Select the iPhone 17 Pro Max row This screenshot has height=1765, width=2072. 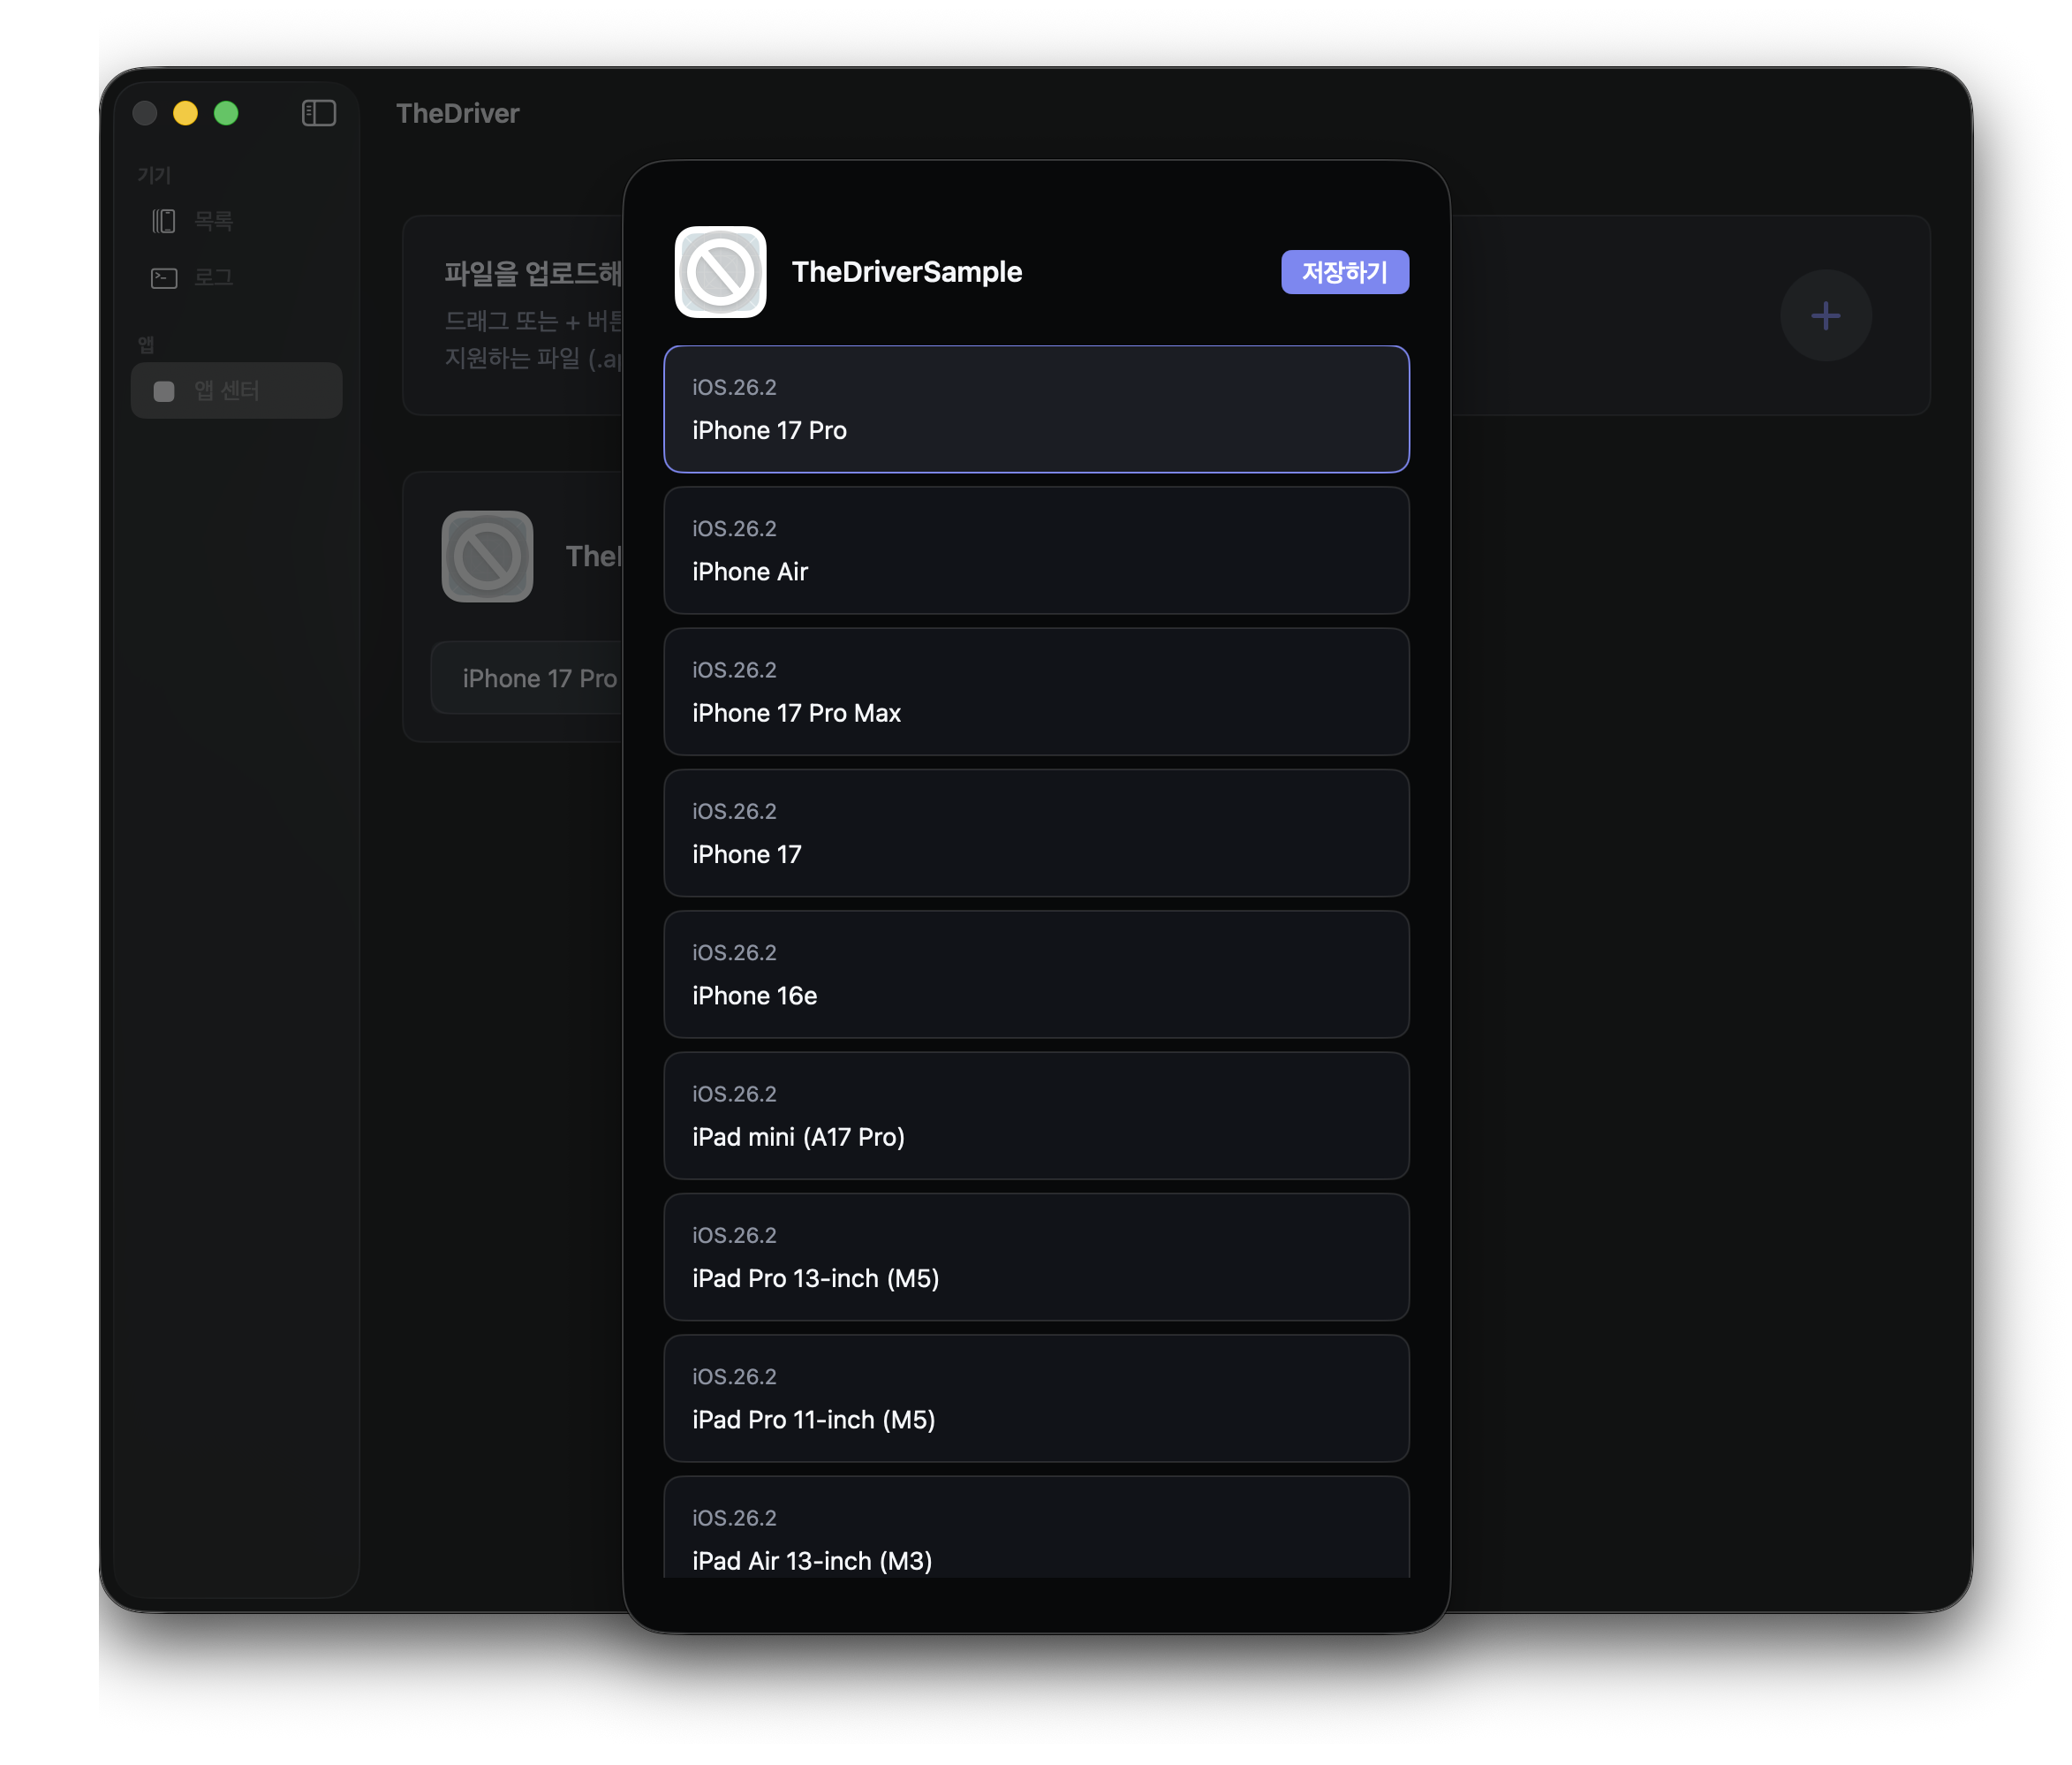click(1035, 691)
